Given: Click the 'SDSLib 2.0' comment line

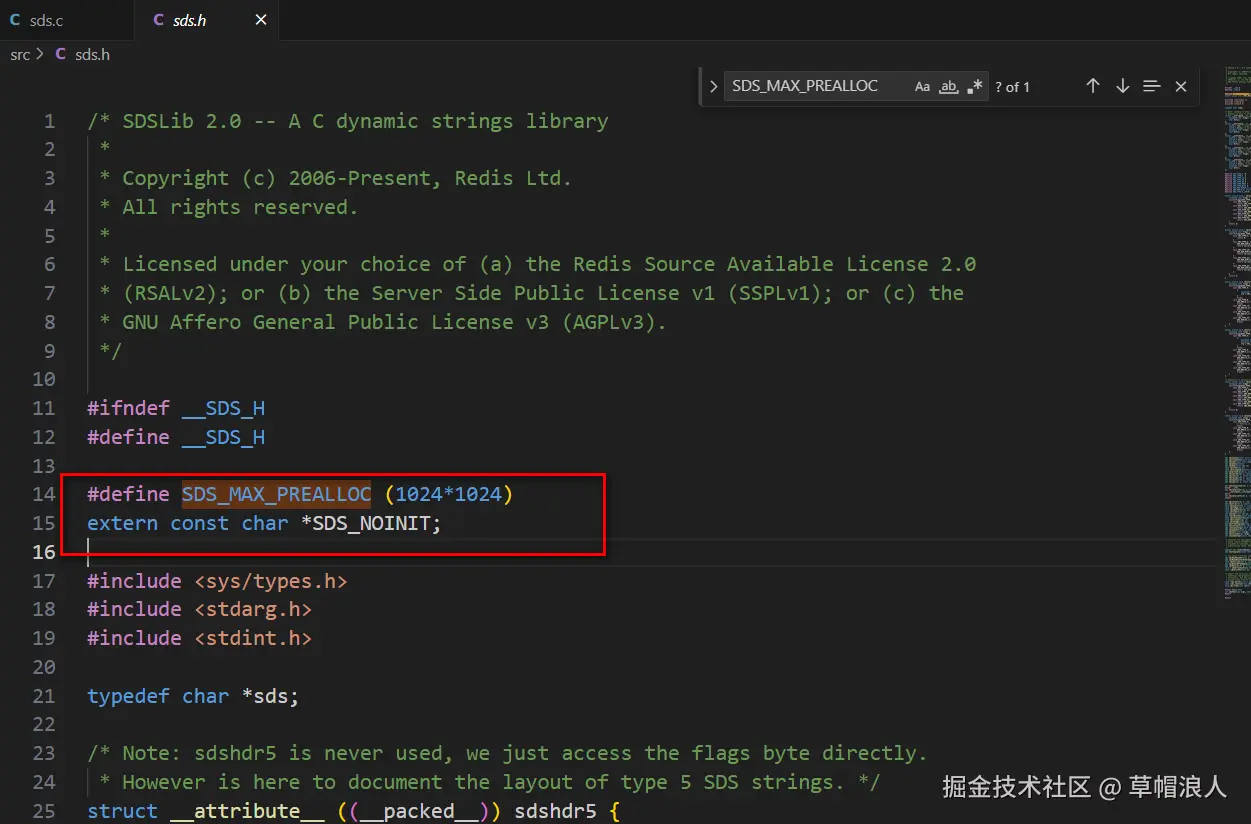Looking at the screenshot, I should (348, 121).
